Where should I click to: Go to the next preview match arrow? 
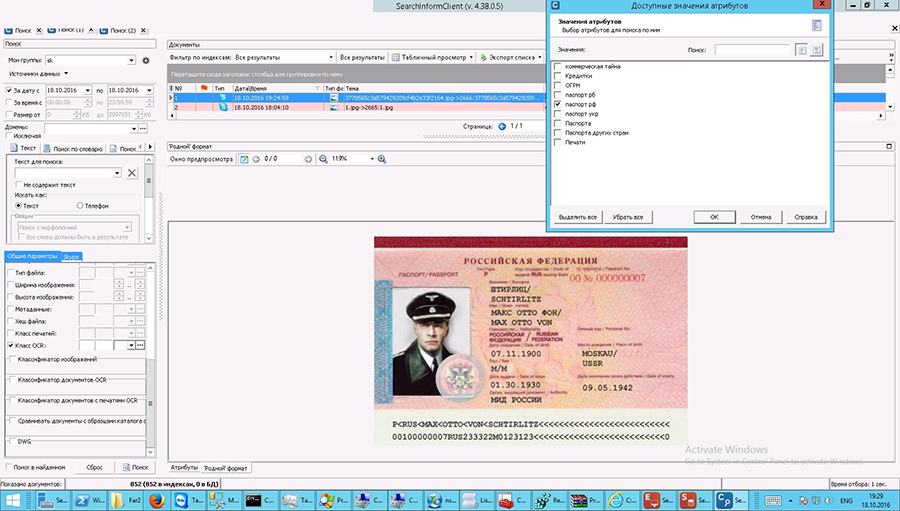point(308,159)
